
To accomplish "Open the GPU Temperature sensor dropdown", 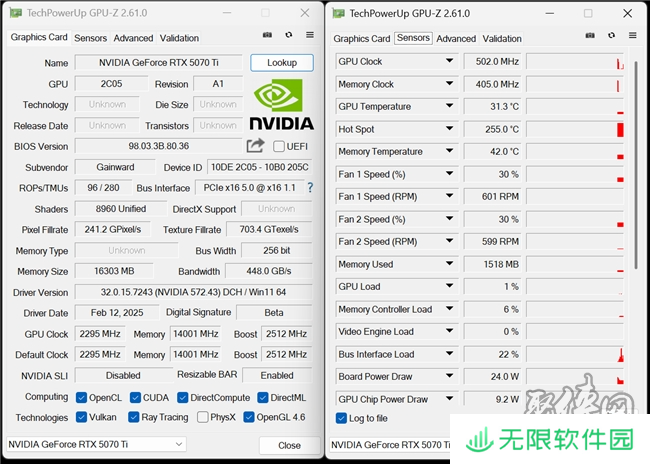I will click(x=449, y=106).
